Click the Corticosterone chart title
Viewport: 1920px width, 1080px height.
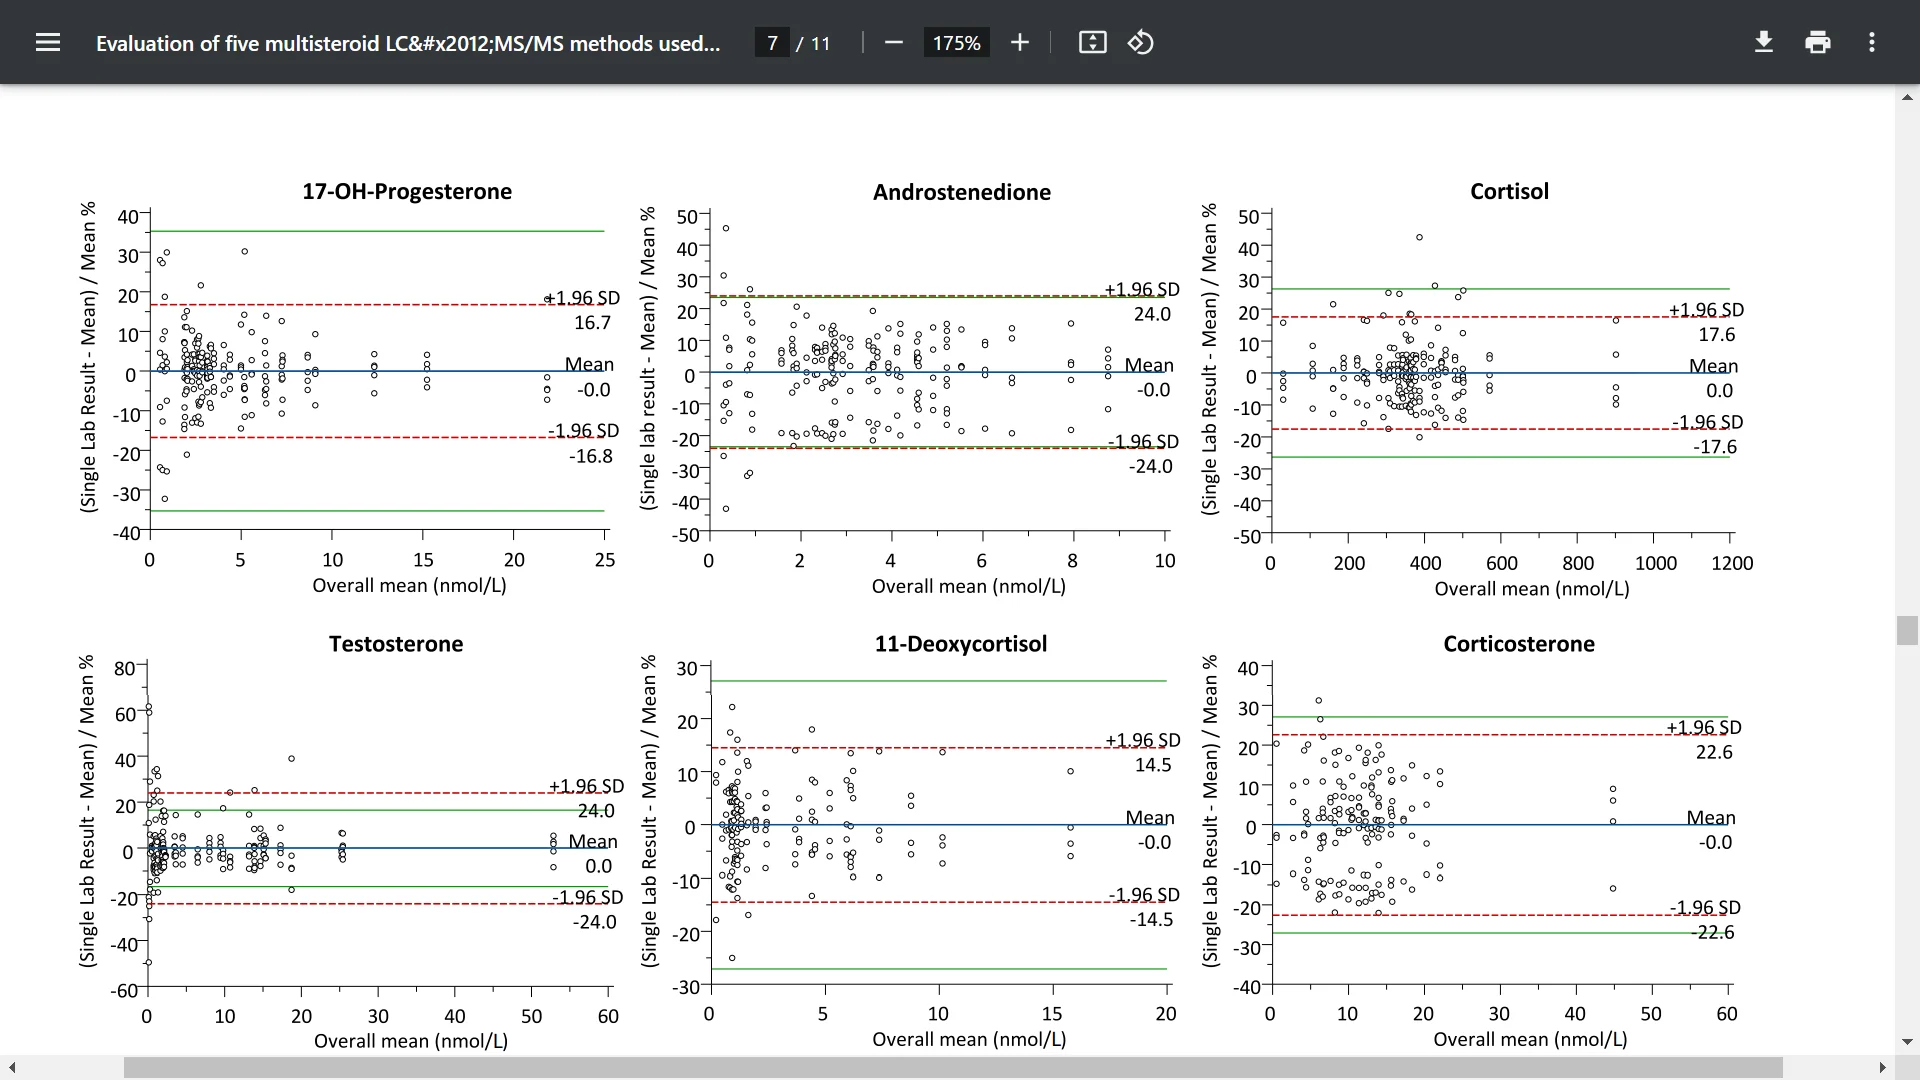pyautogui.click(x=1519, y=644)
